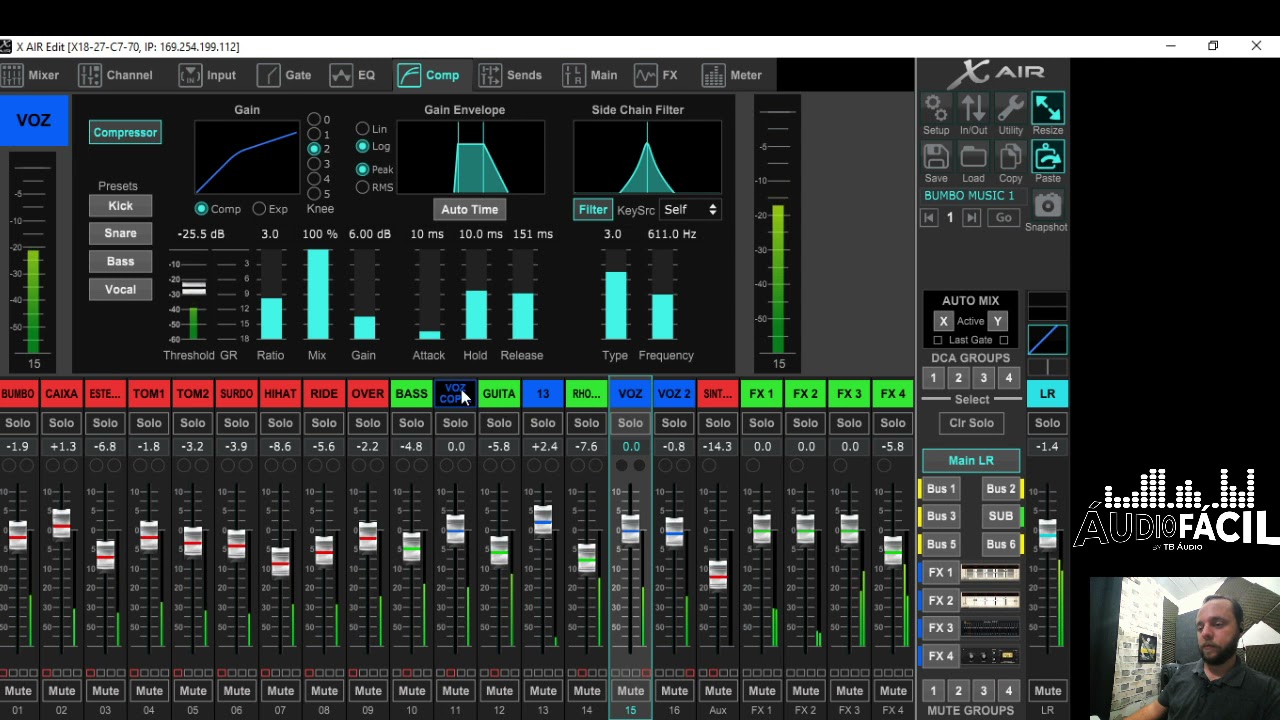
Task: Select Exp mode radio button
Action: (259, 209)
